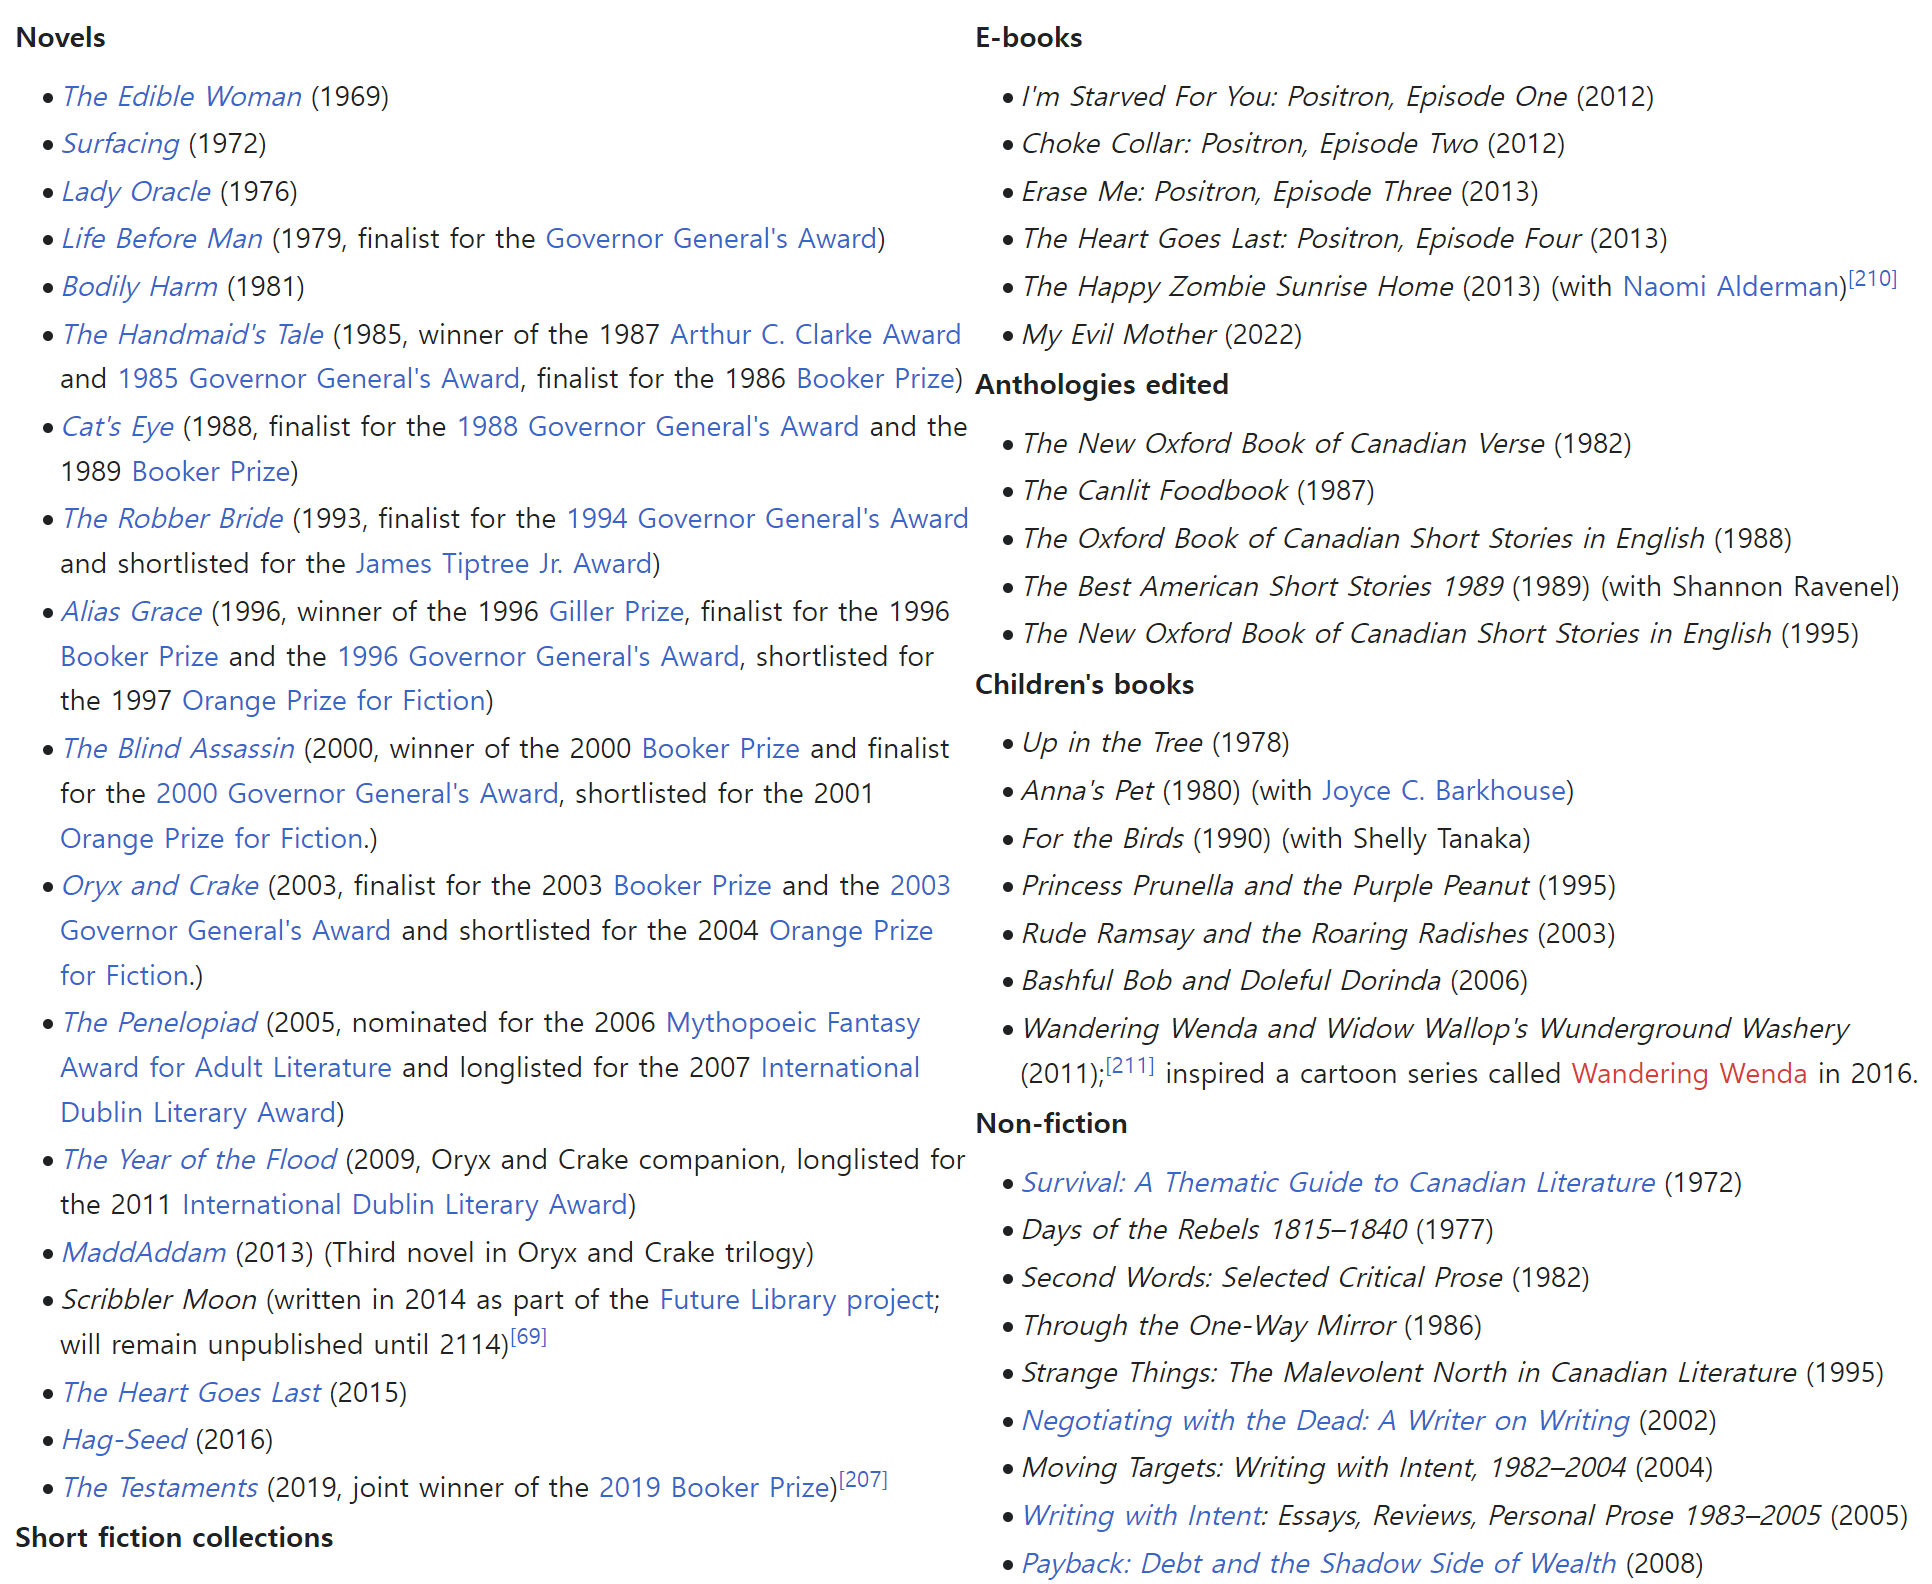1932x1584 pixels.
Task: Click the Giller Prize link
Action: (x=616, y=611)
